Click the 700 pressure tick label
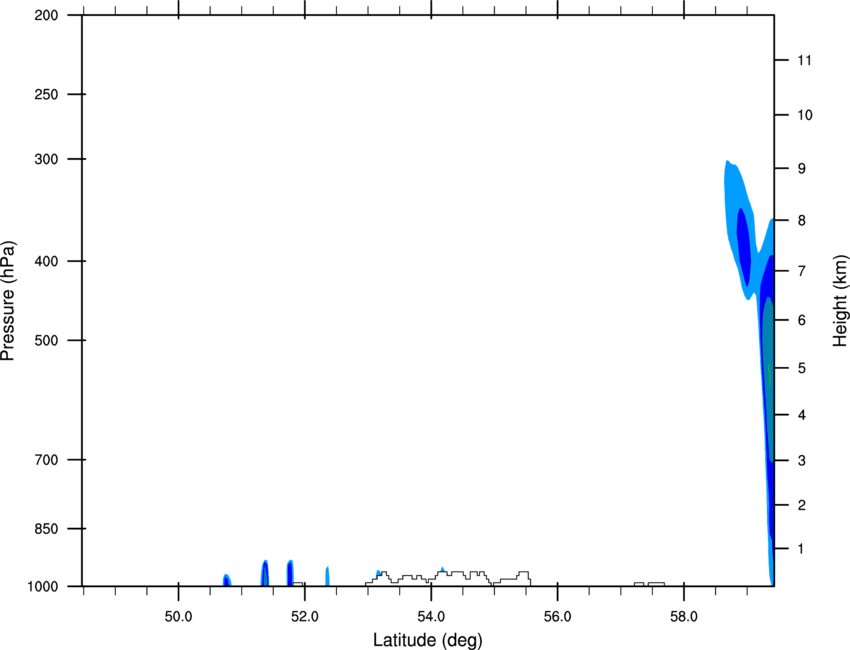 pyautogui.click(x=46, y=460)
